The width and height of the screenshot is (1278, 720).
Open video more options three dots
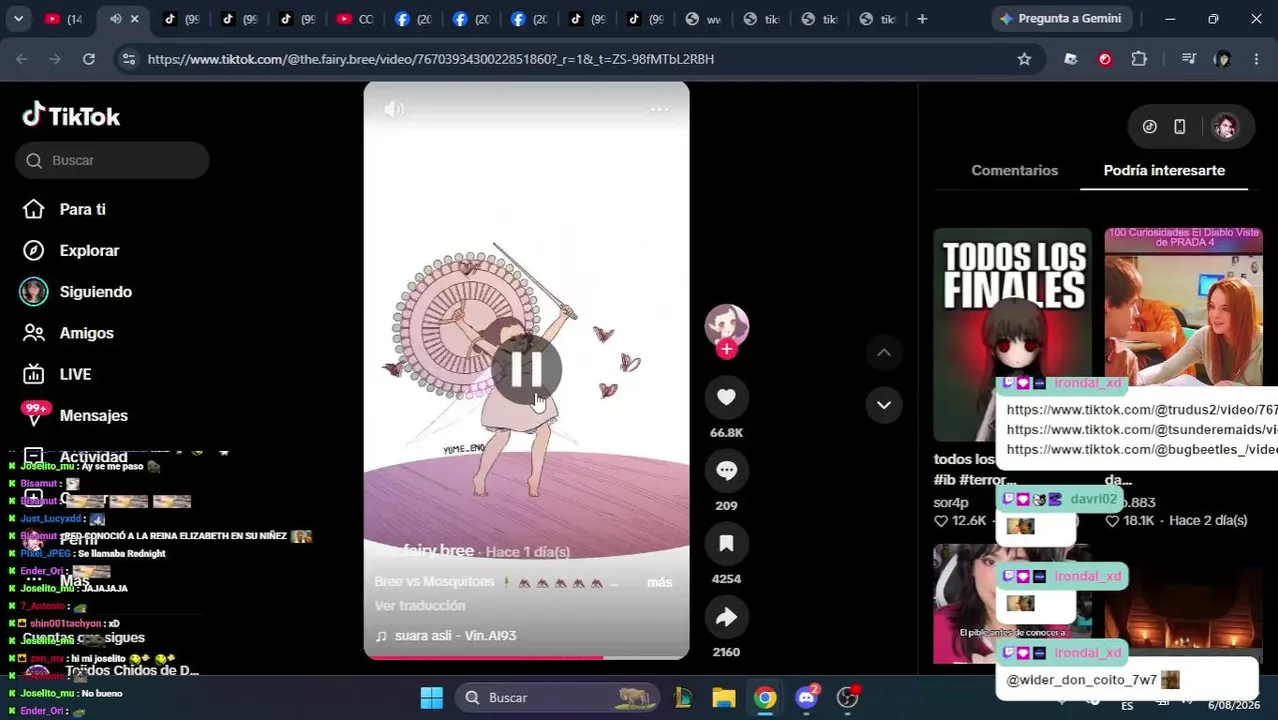click(659, 109)
